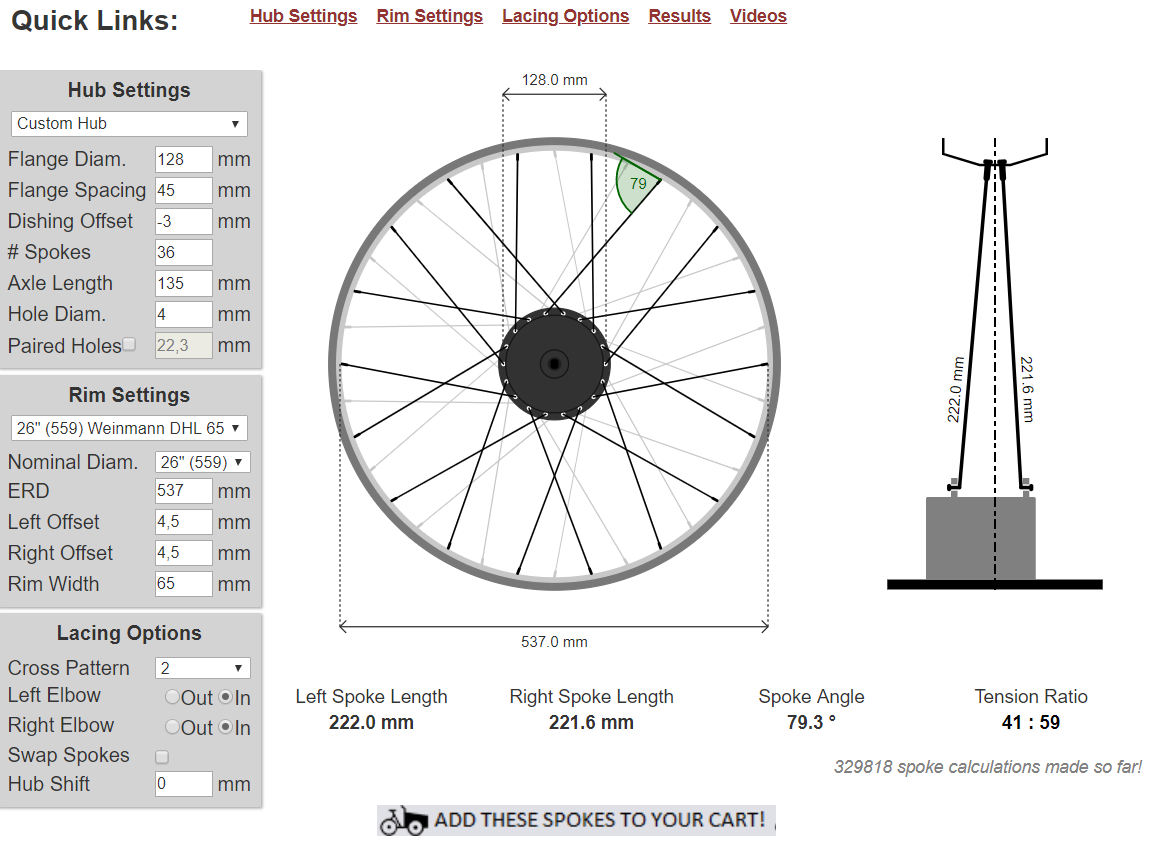Click the Flange Diam. input field

pos(184,160)
